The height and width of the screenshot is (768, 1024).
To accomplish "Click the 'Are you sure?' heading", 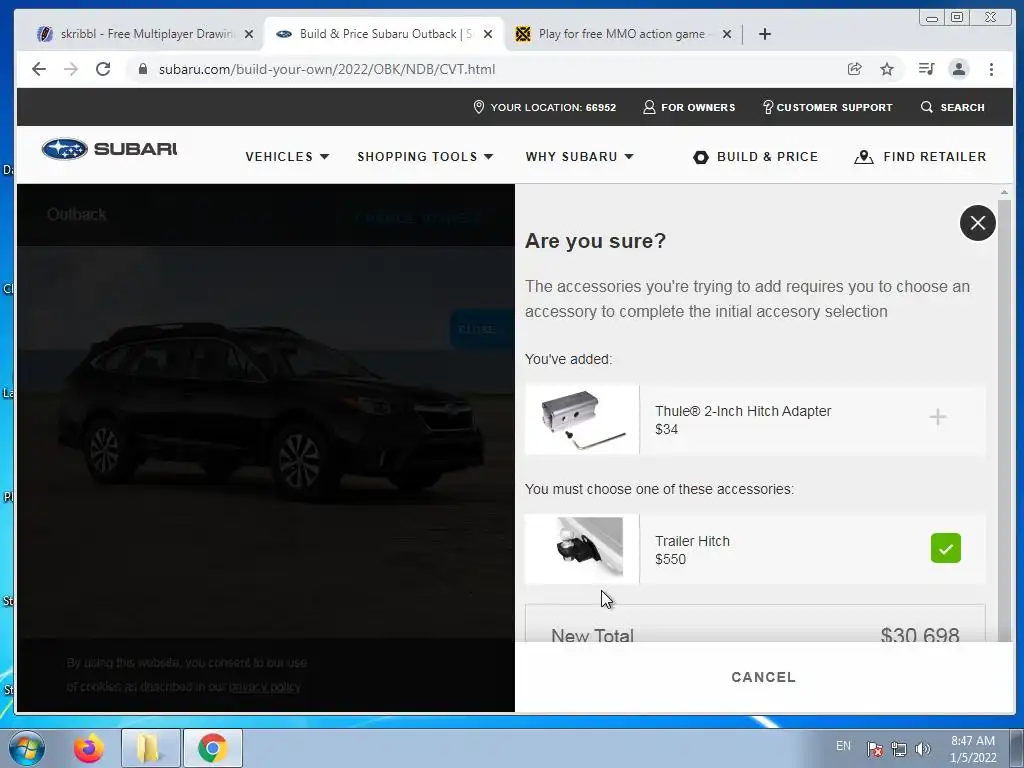I will tap(595, 241).
